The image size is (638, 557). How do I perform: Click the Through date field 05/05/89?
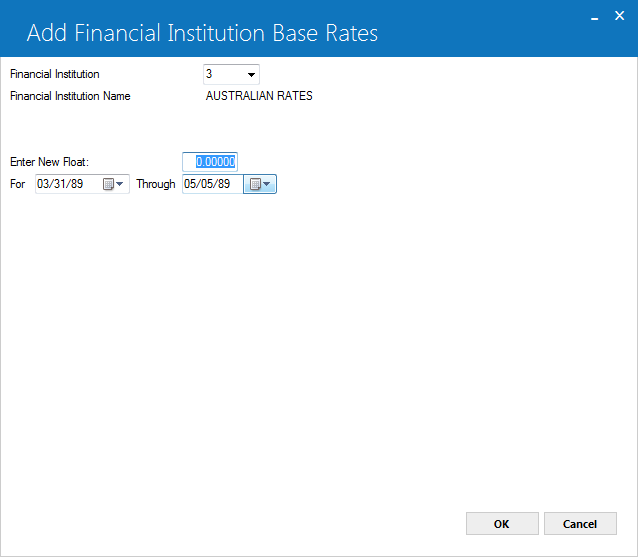(x=213, y=184)
